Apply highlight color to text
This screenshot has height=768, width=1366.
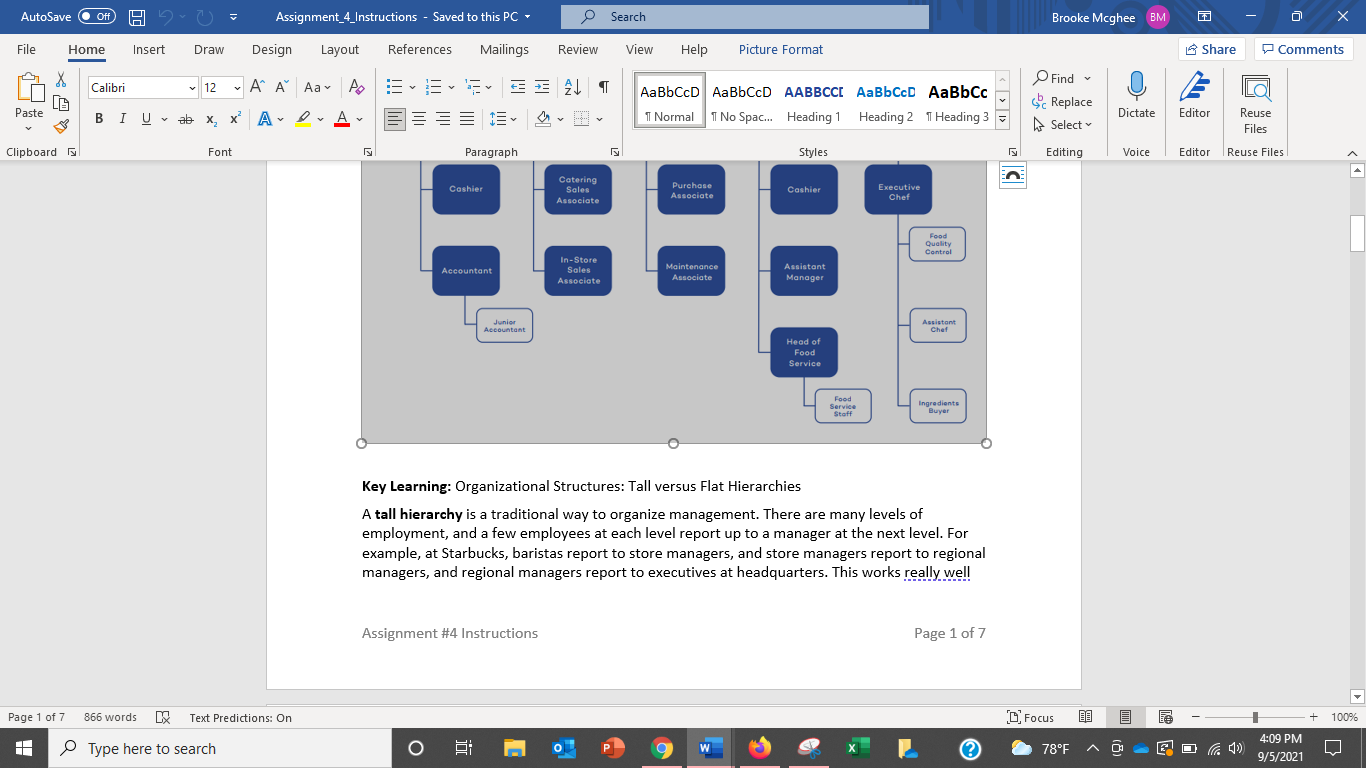303,119
